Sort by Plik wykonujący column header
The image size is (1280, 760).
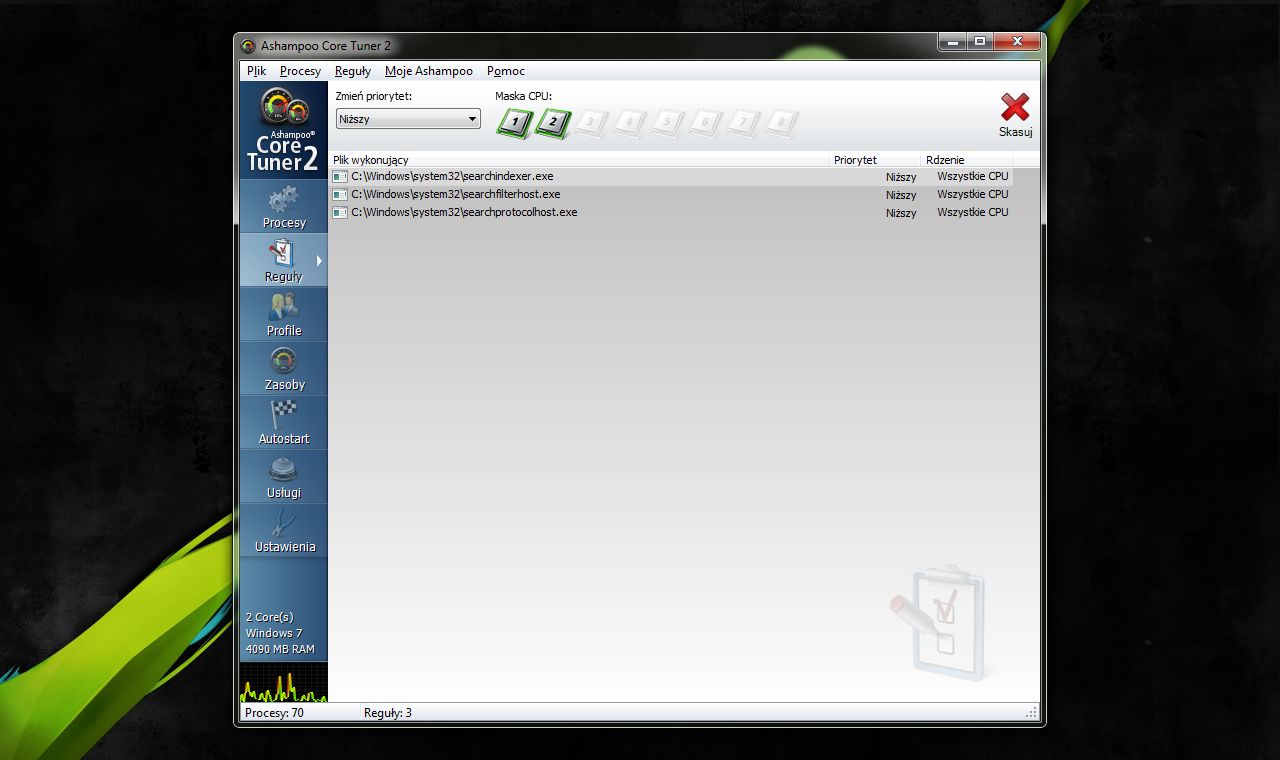pyautogui.click(x=579, y=160)
